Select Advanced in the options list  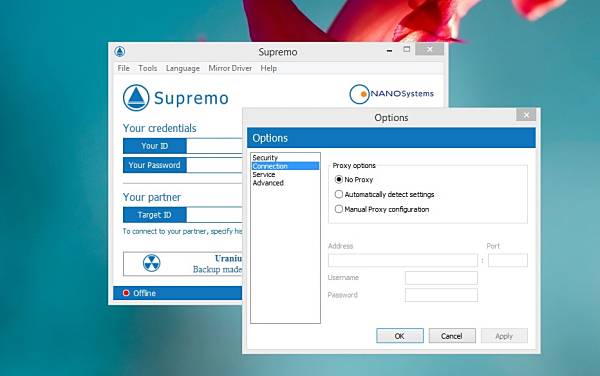285,183
